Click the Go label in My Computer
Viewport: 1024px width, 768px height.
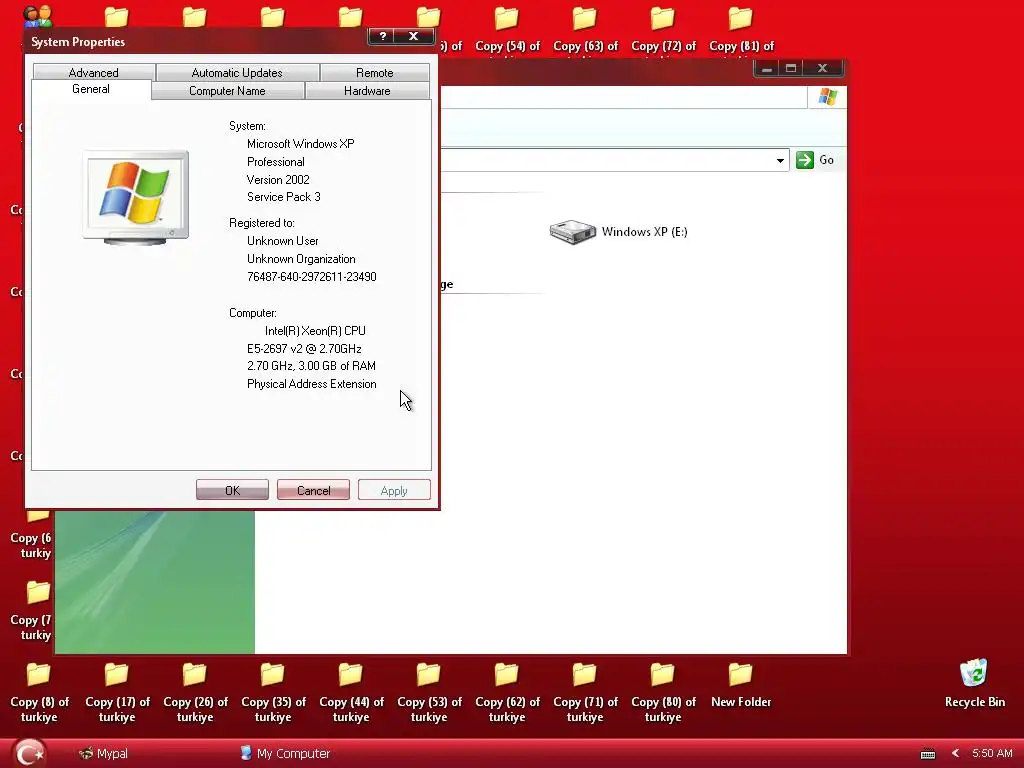pos(826,160)
